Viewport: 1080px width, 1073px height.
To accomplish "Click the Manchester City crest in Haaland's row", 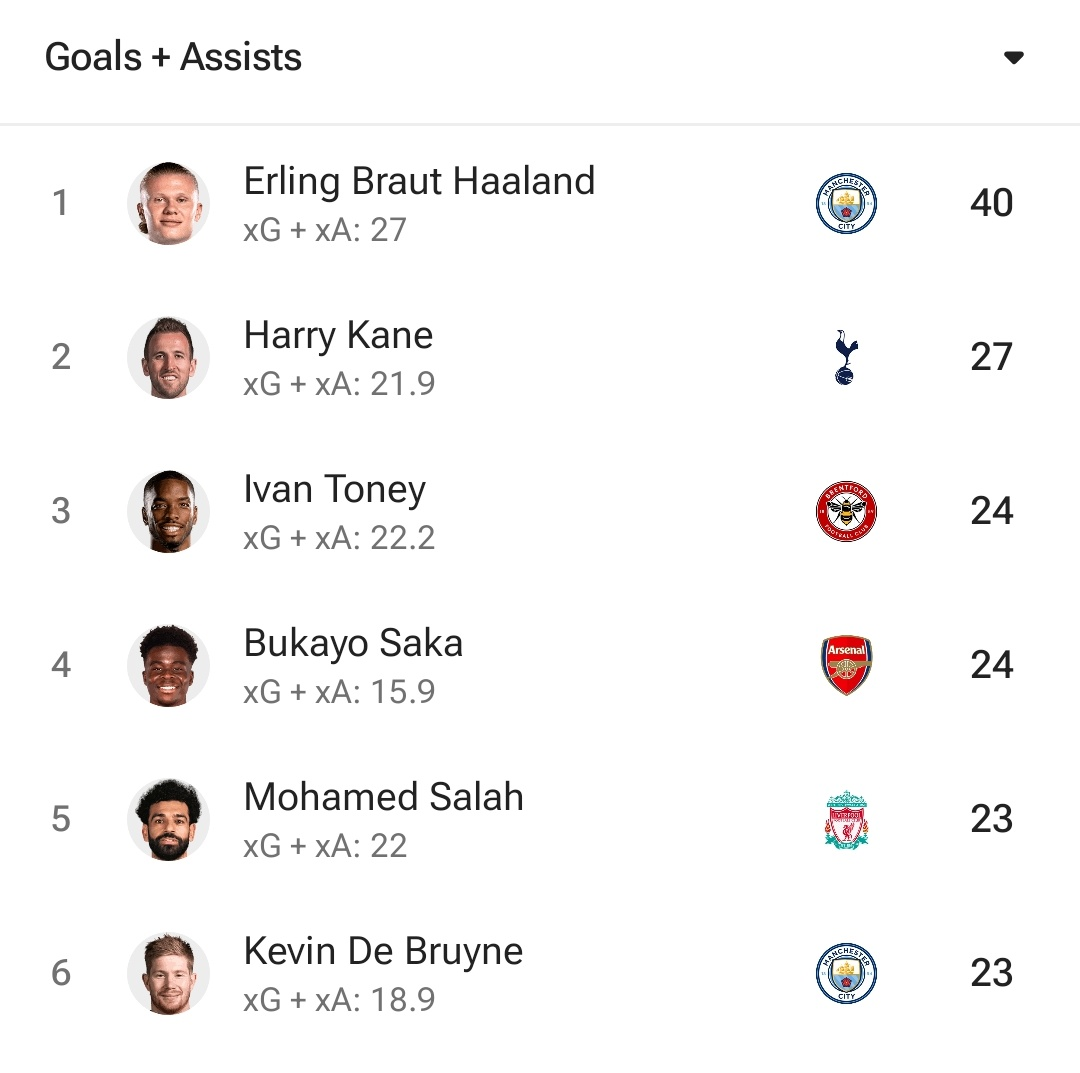I will click(x=846, y=203).
